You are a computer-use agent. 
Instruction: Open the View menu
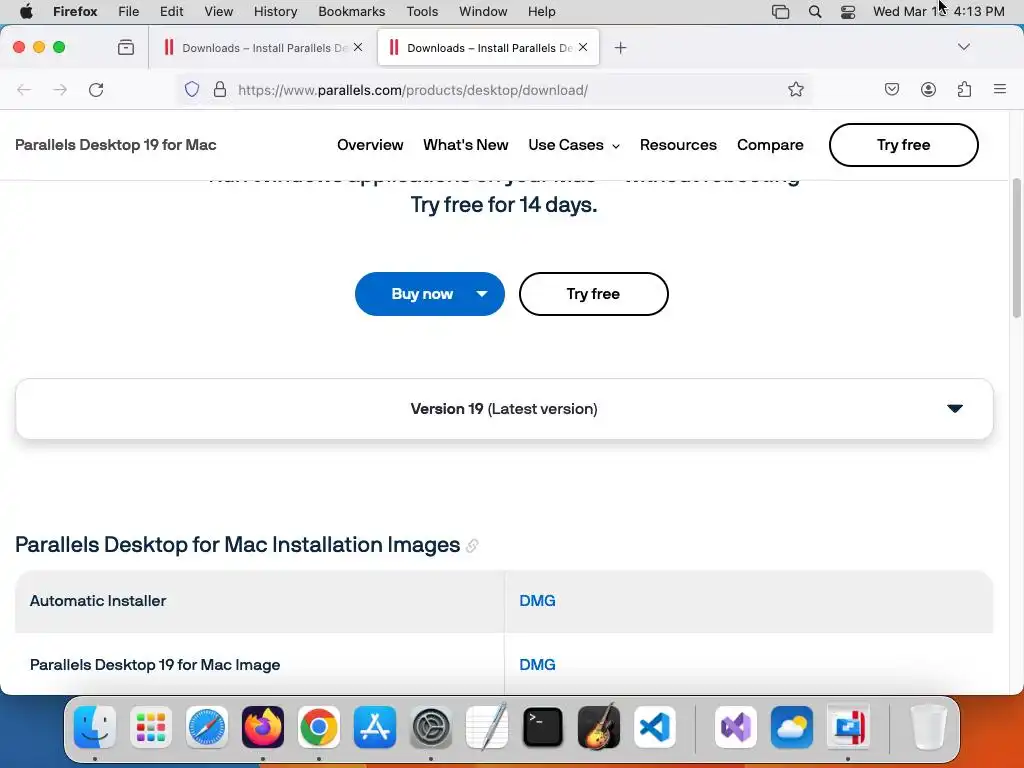coord(218,12)
